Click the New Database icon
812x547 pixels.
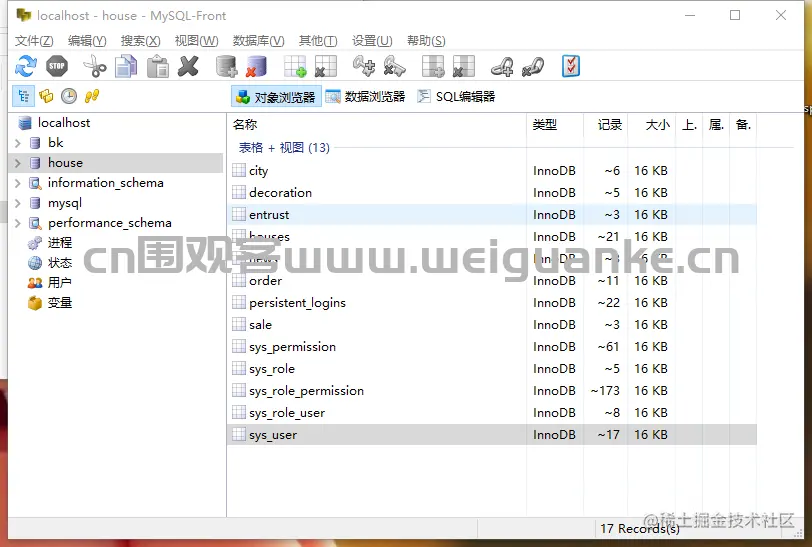click(226, 66)
